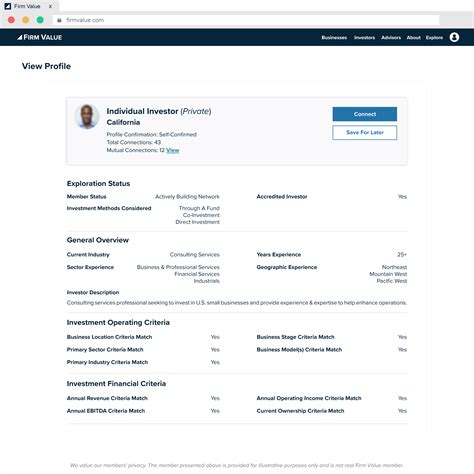Click Primary Sector Criteria Match label
This screenshot has width=474, height=474.
tap(105, 350)
